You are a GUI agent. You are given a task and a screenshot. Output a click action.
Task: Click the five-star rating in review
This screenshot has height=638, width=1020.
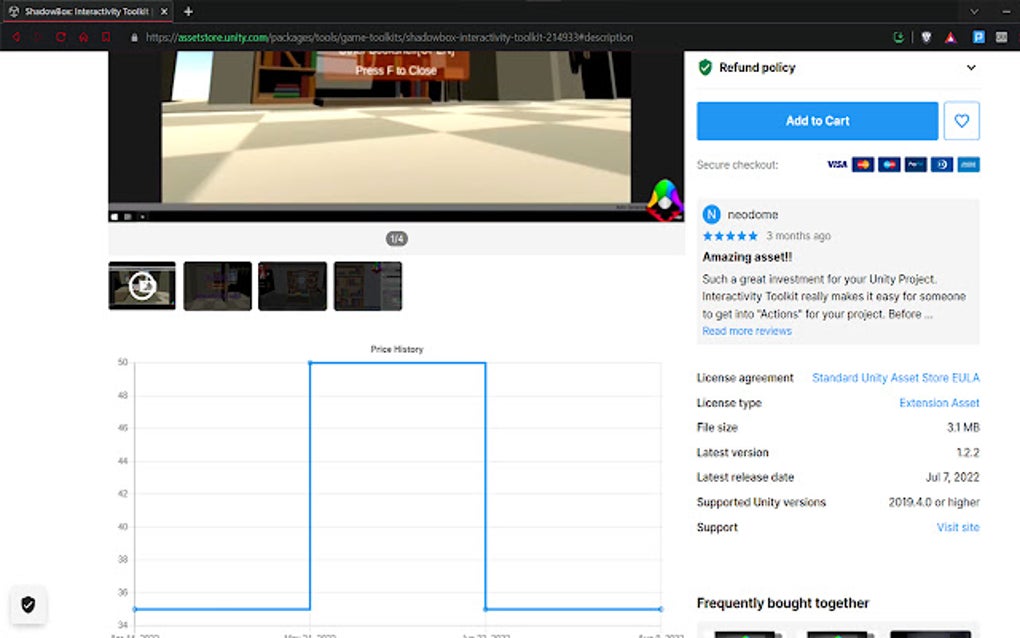pyautogui.click(x=730, y=235)
